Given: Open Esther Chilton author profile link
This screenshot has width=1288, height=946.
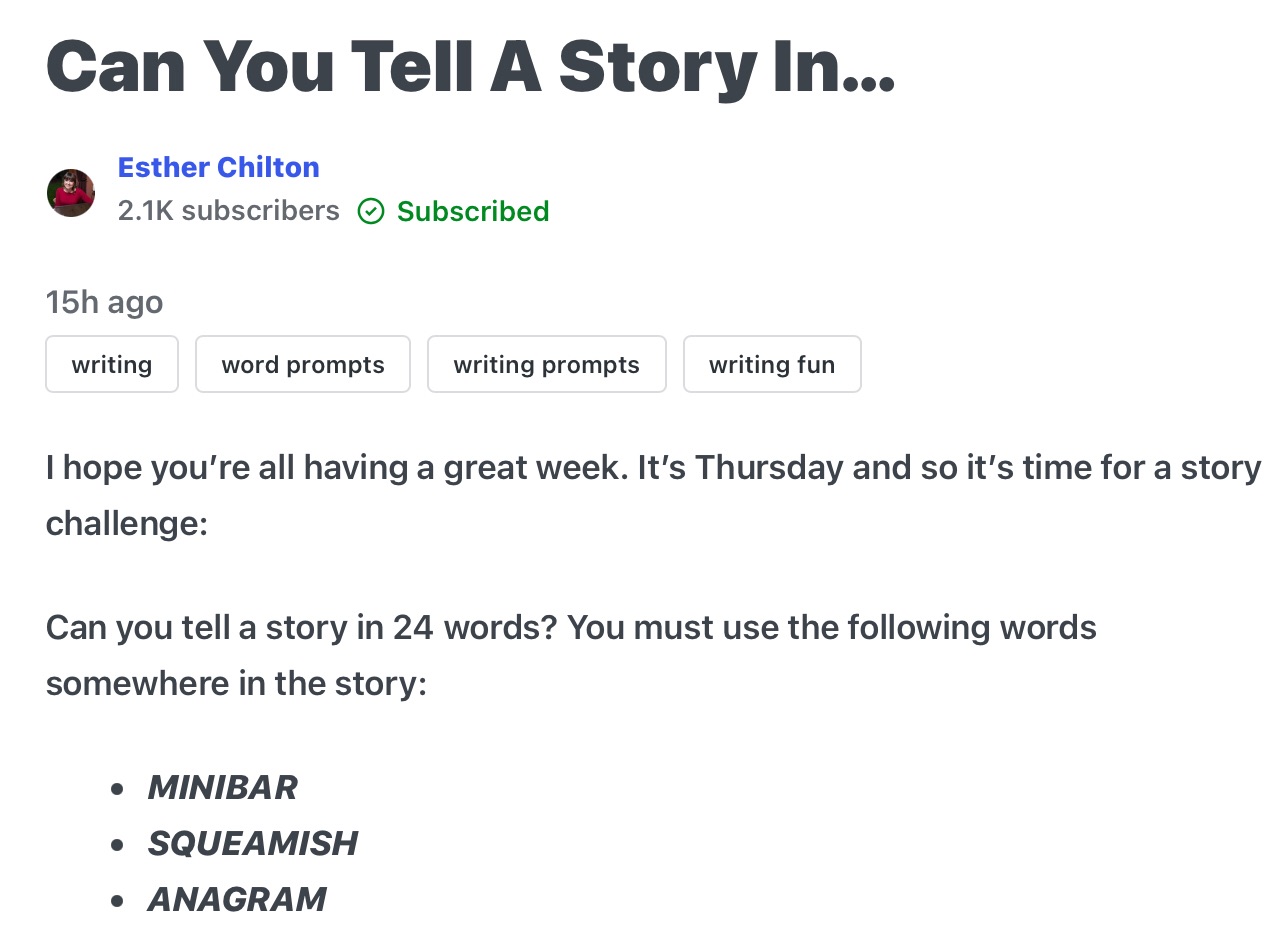Looking at the screenshot, I should click(x=218, y=167).
